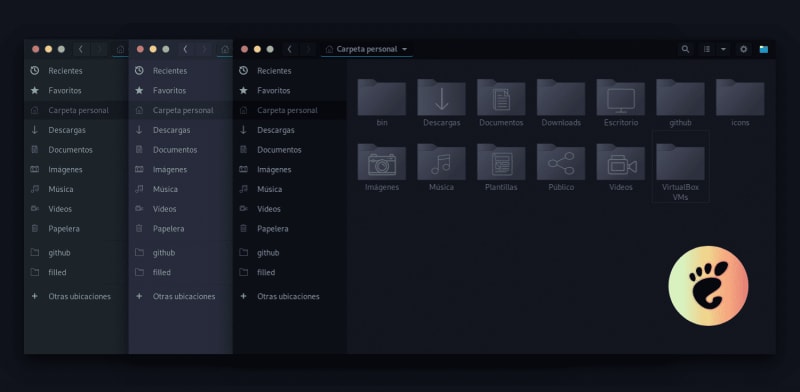Go back in the middle window
This screenshot has width=800, height=392.
pos(185,49)
